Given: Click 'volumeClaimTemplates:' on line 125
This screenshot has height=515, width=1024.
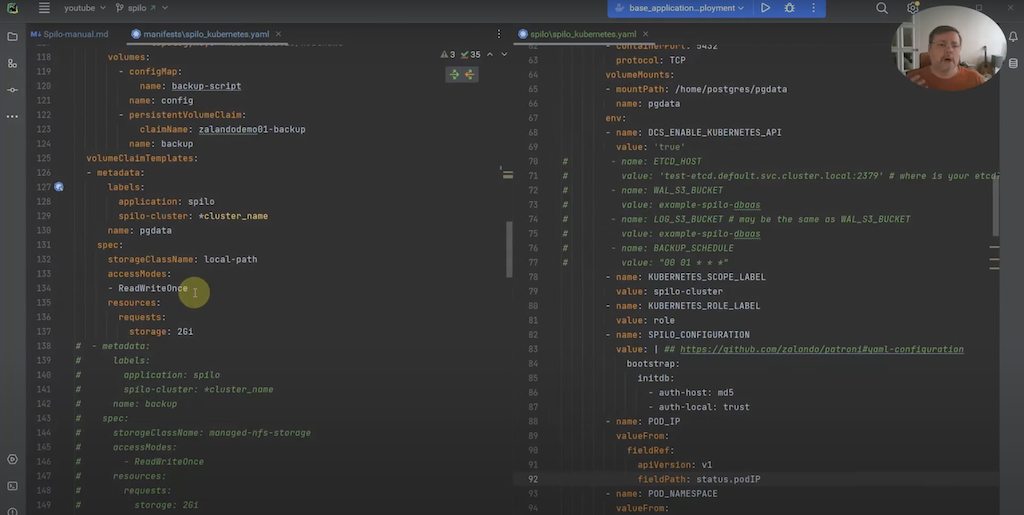Looking at the screenshot, I should click(142, 159).
